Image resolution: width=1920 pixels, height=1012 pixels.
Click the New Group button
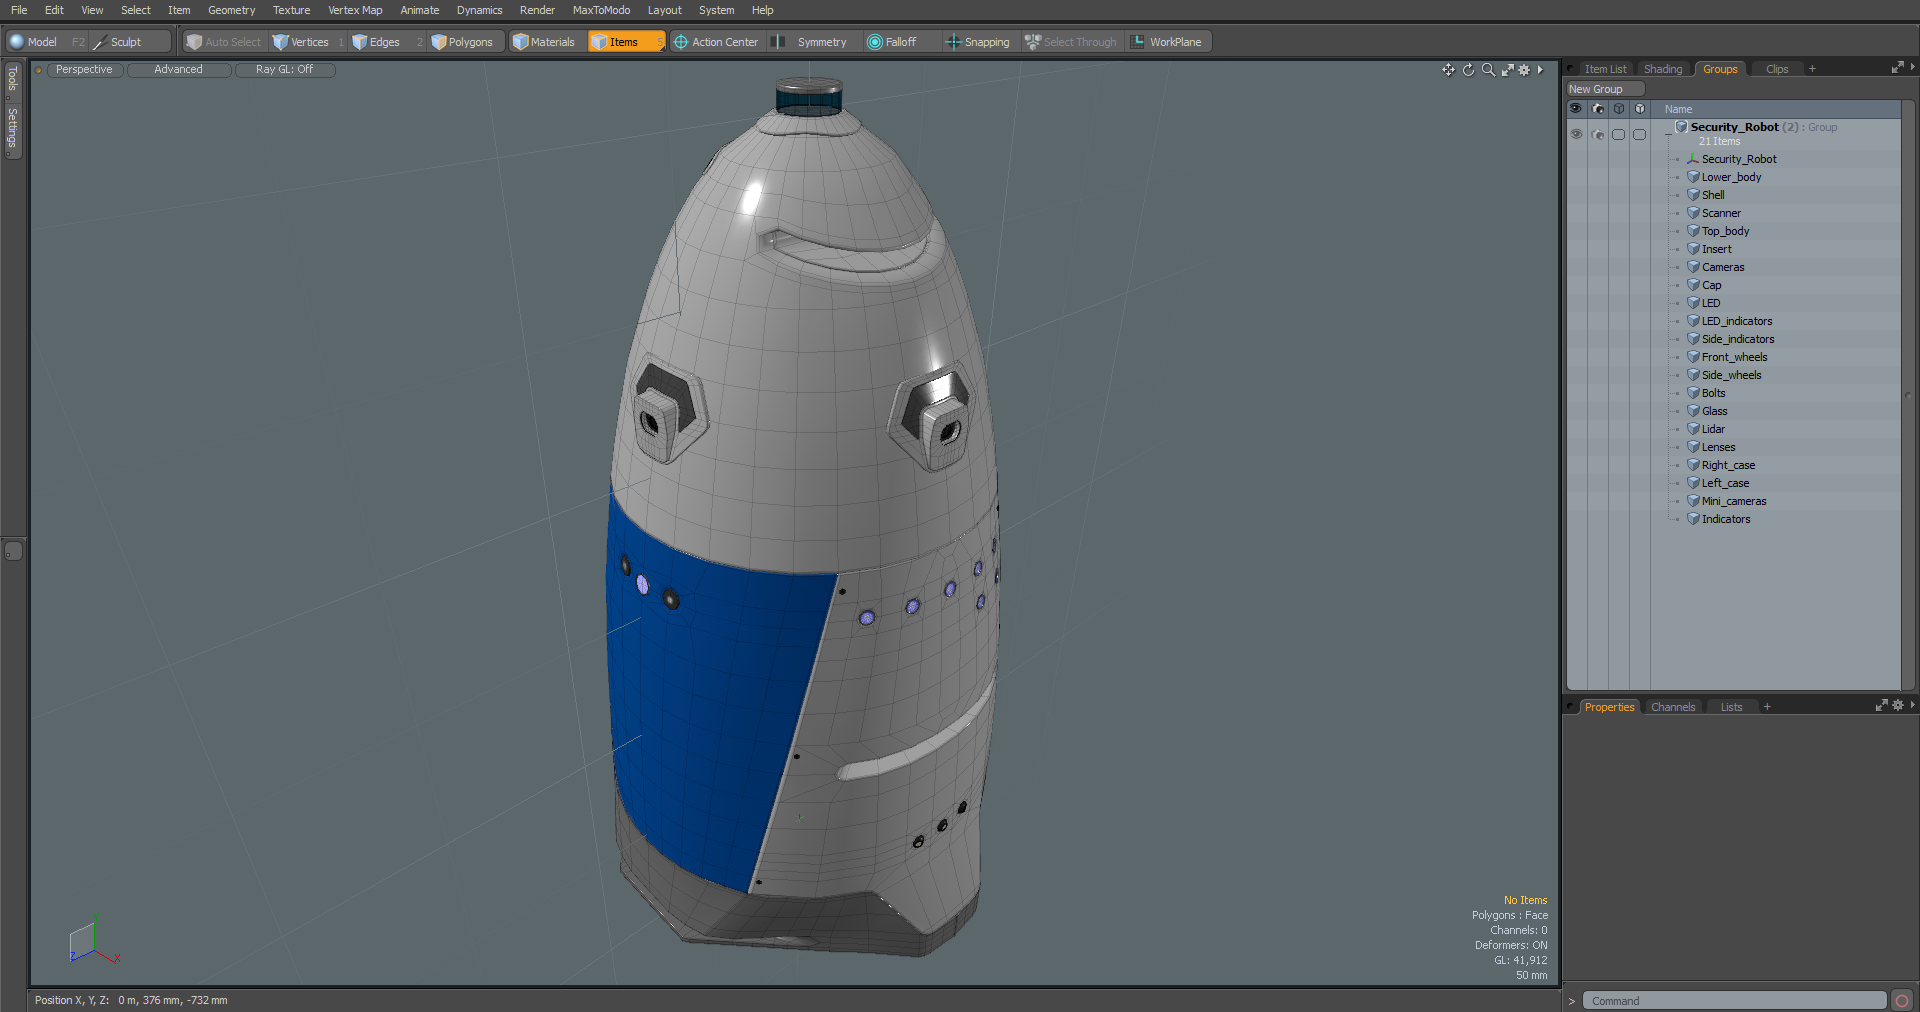point(1604,89)
